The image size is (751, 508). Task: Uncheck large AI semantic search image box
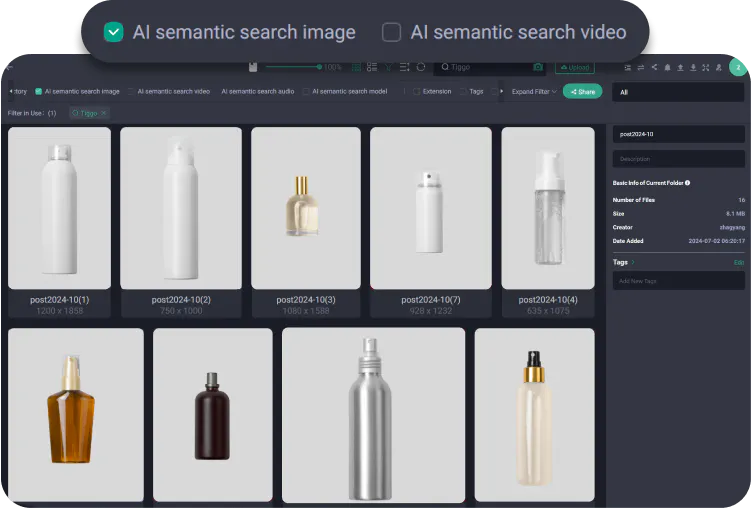tap(114, 32)
